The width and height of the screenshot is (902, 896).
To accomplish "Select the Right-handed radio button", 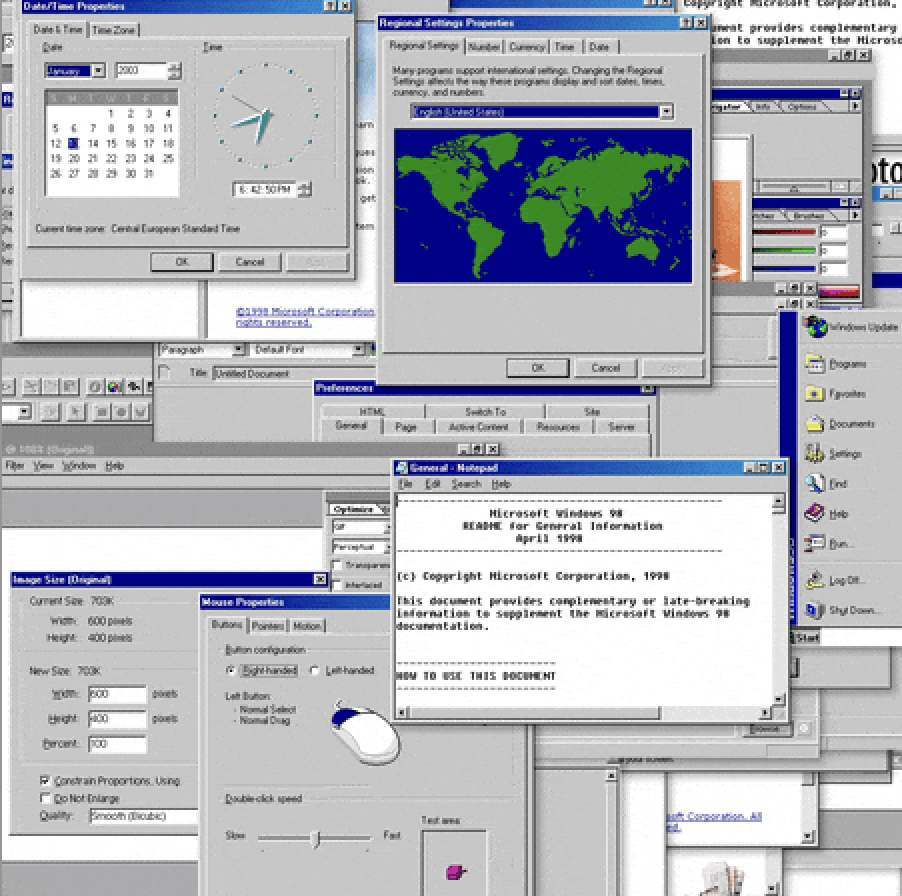I will [232, 671].
